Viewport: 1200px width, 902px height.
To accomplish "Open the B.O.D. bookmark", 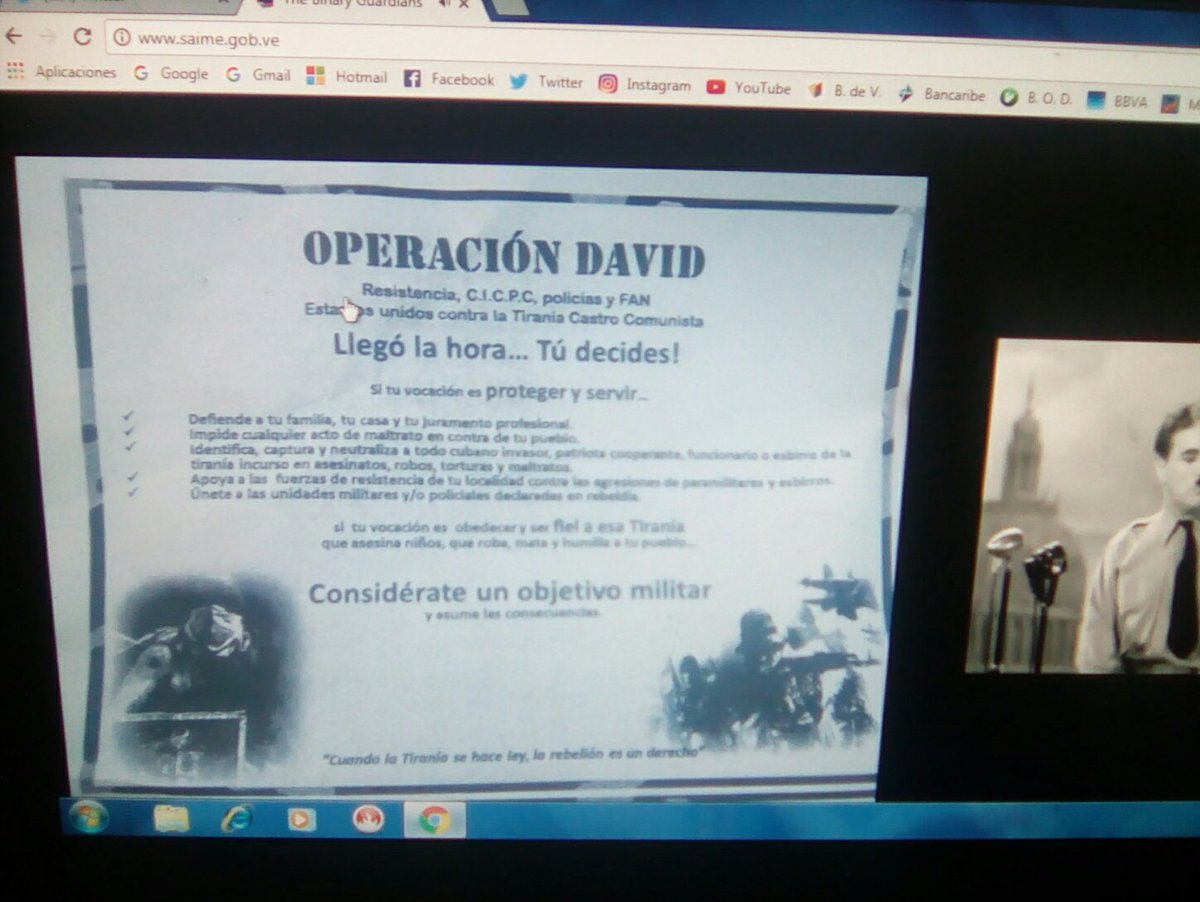I will coord(1037,97).
